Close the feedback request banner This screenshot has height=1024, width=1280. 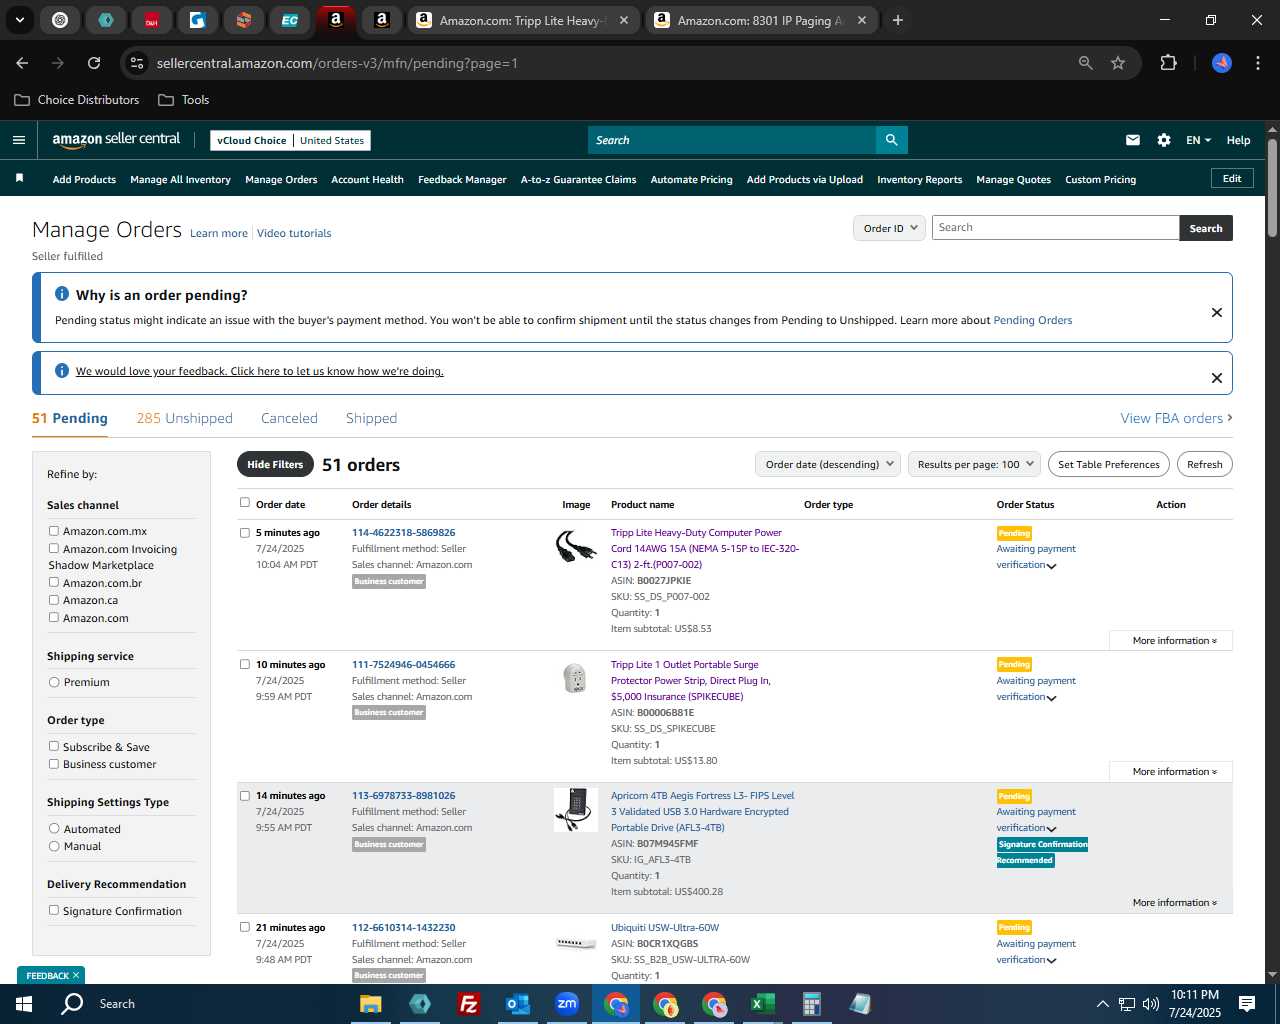pyautogui.click(x=1217, y=378)
